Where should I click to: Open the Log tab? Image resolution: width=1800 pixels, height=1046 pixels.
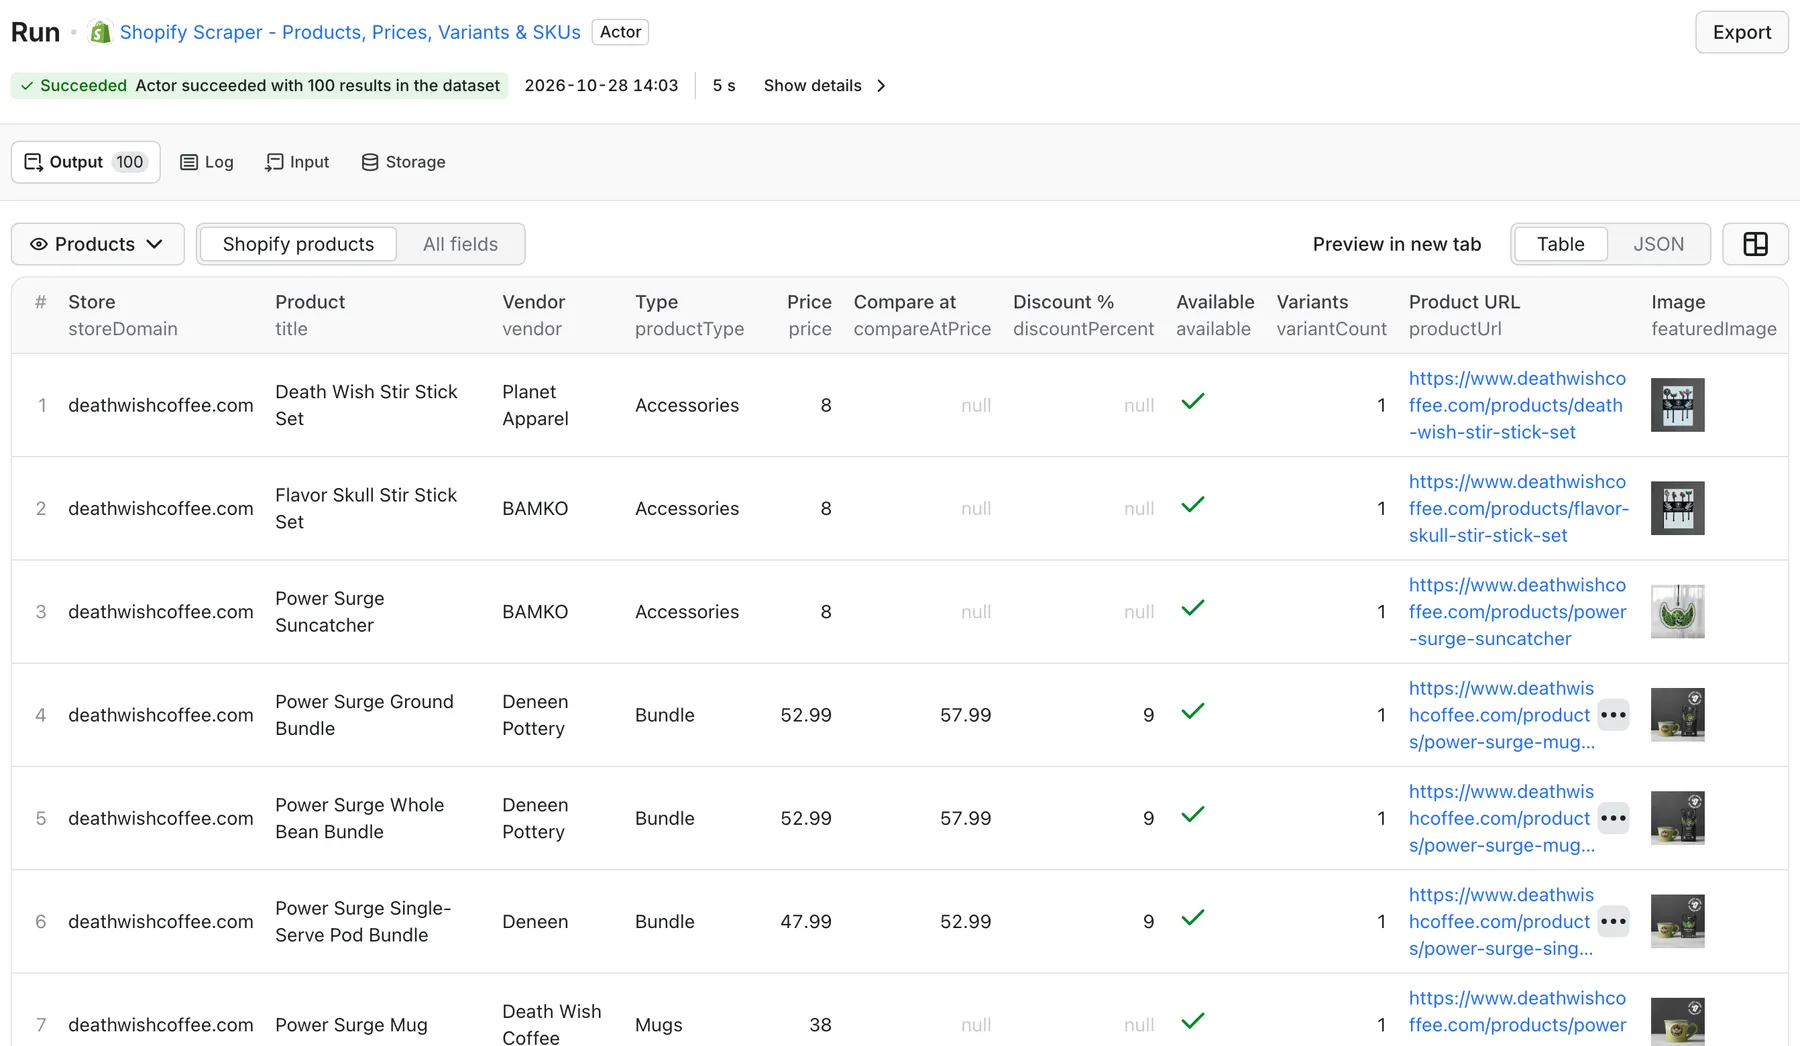[207, 162]
